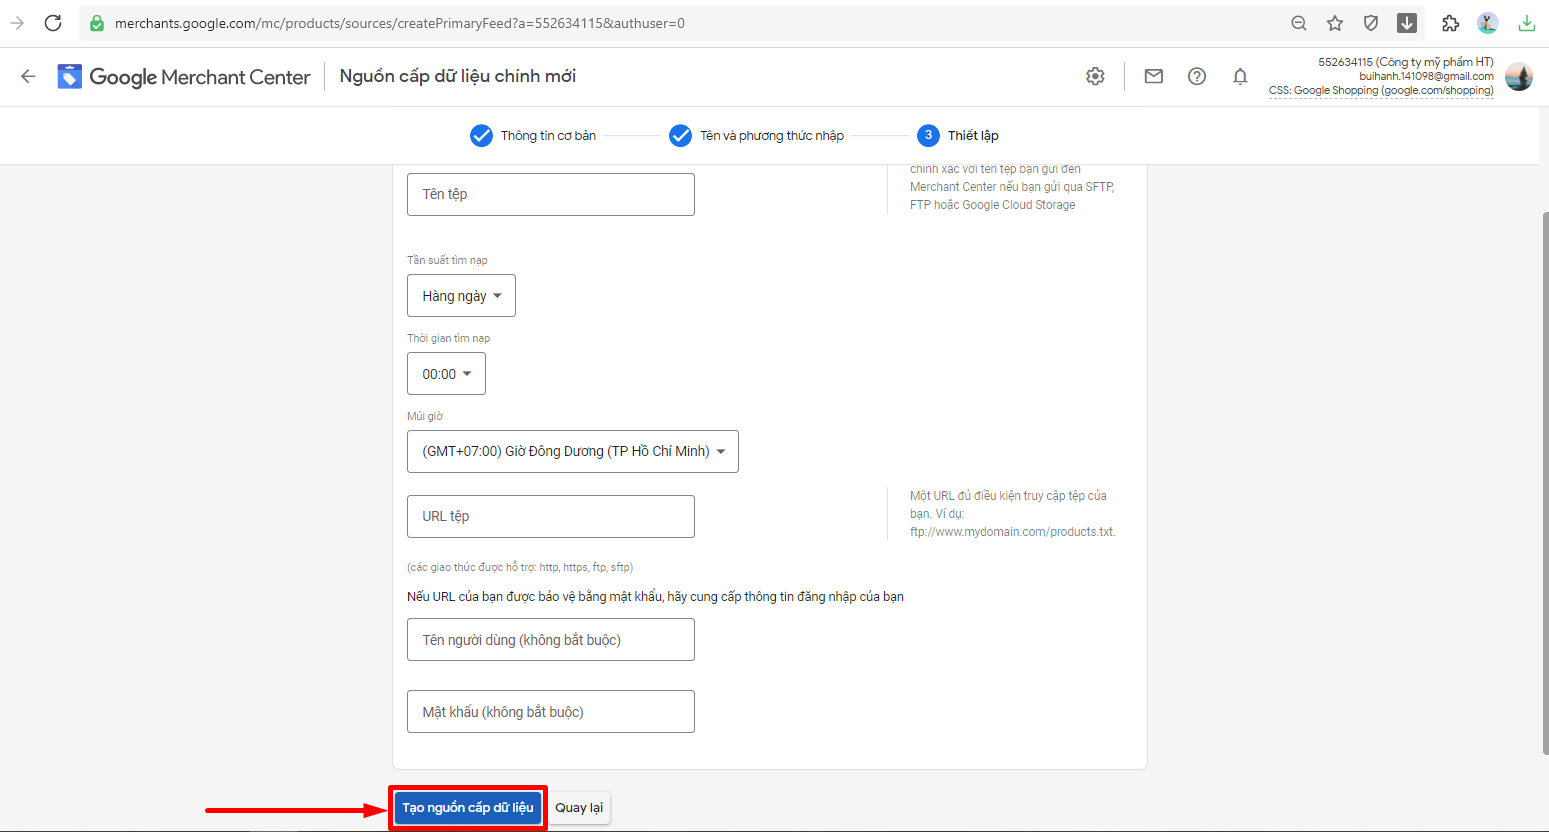Click the Merchant Center settings gear icon
Image resolution: width=1549 pixels, height=832 pixels.
tap(1095, 77)
